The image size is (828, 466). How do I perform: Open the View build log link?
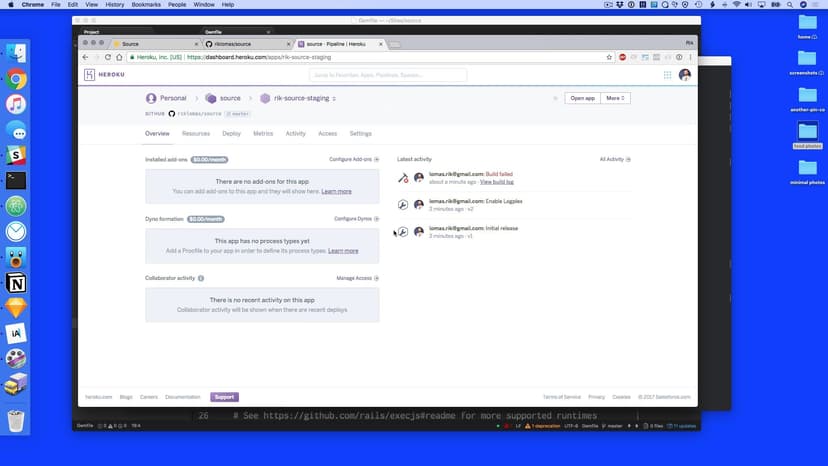click(497, 182)
